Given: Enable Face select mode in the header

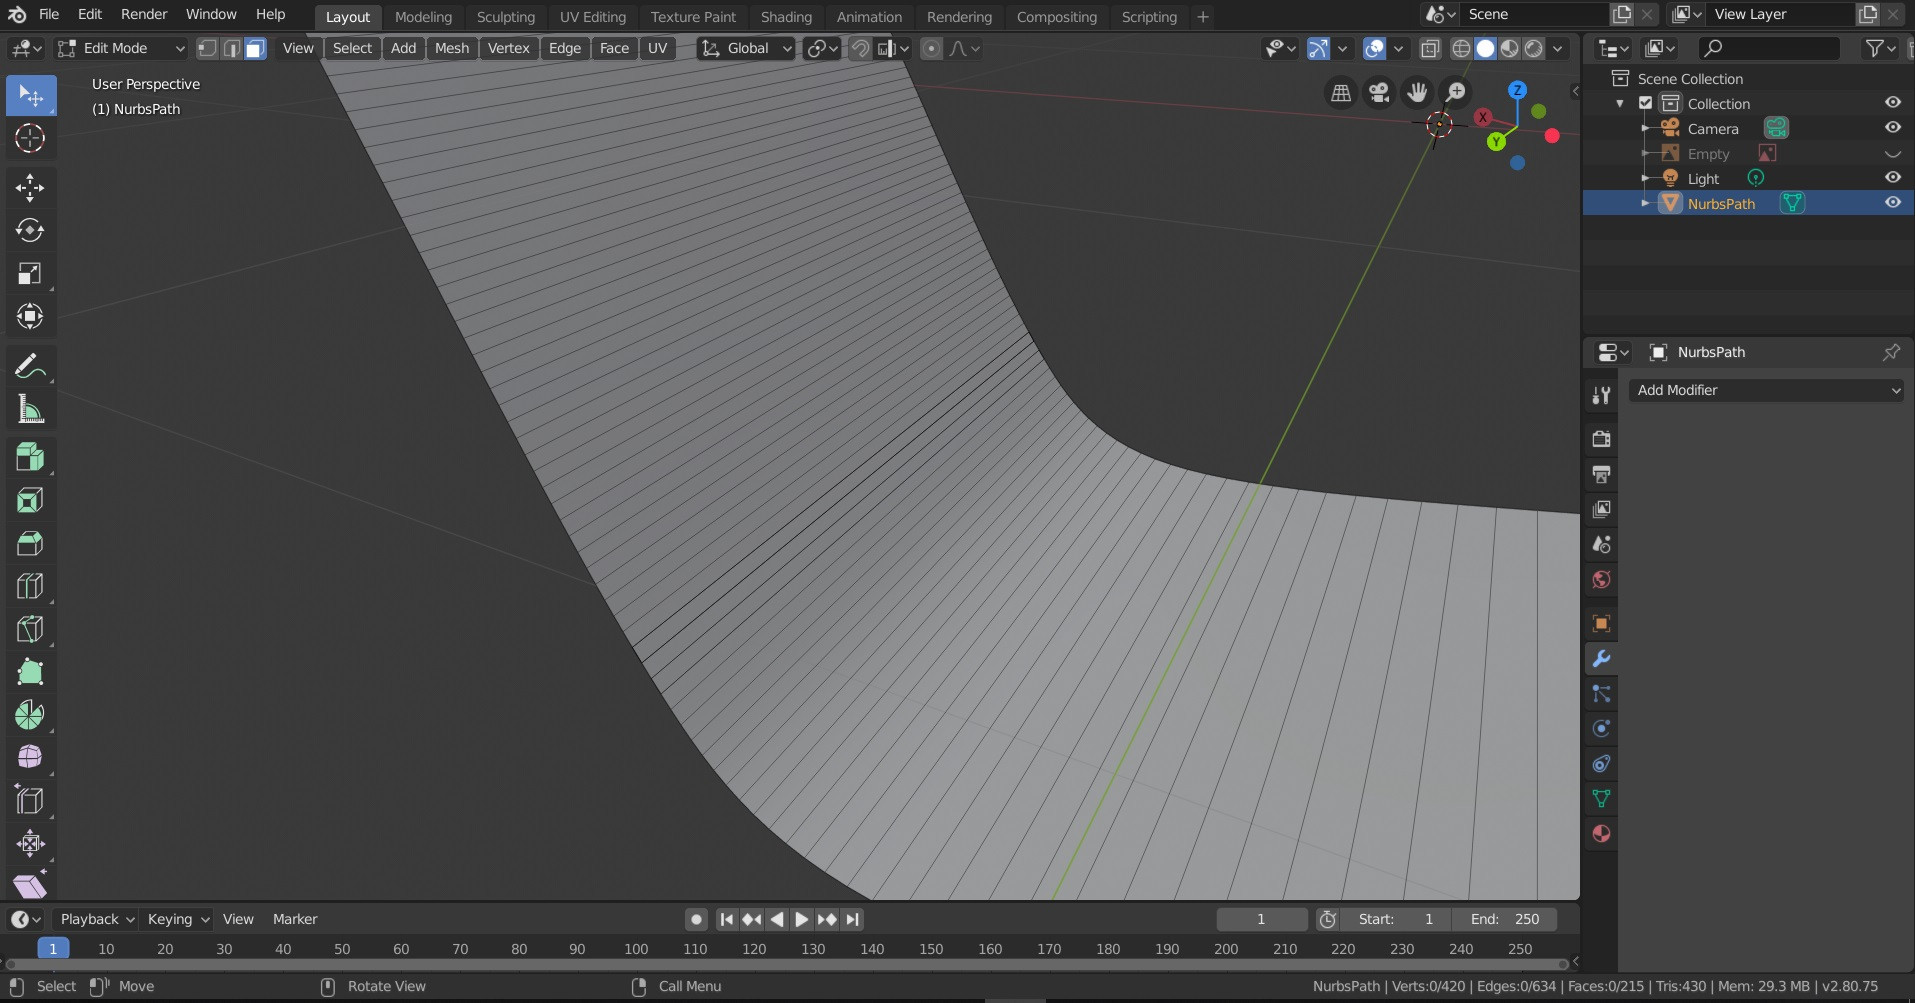Looking at the screenshot, I should (x=255, y=47).
